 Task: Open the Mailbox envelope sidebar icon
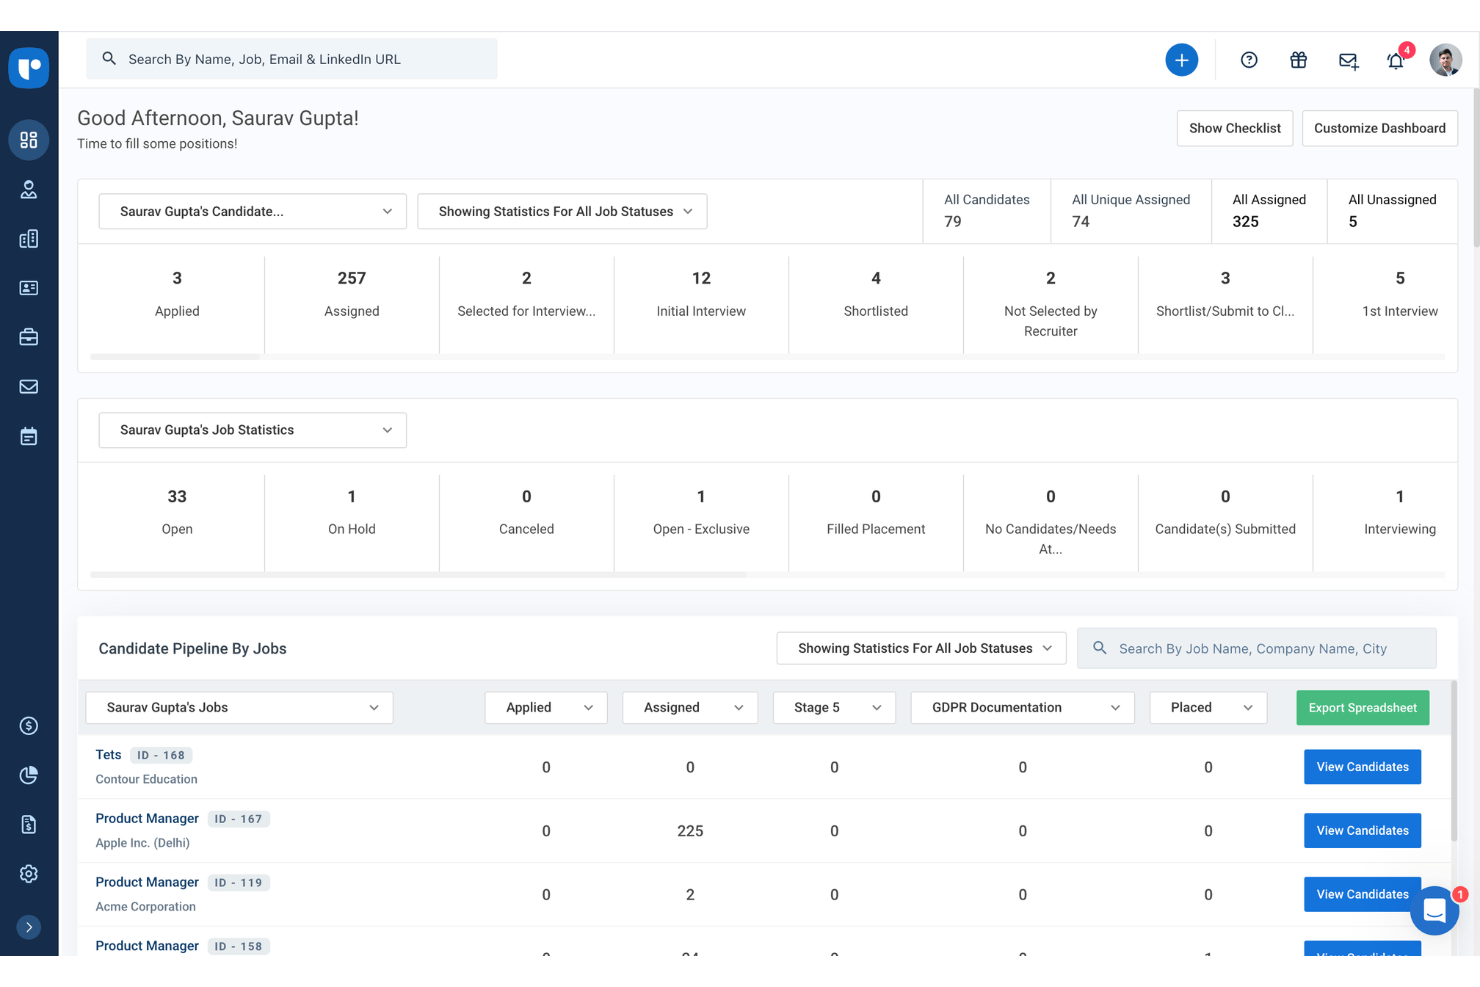click(29, 387)
